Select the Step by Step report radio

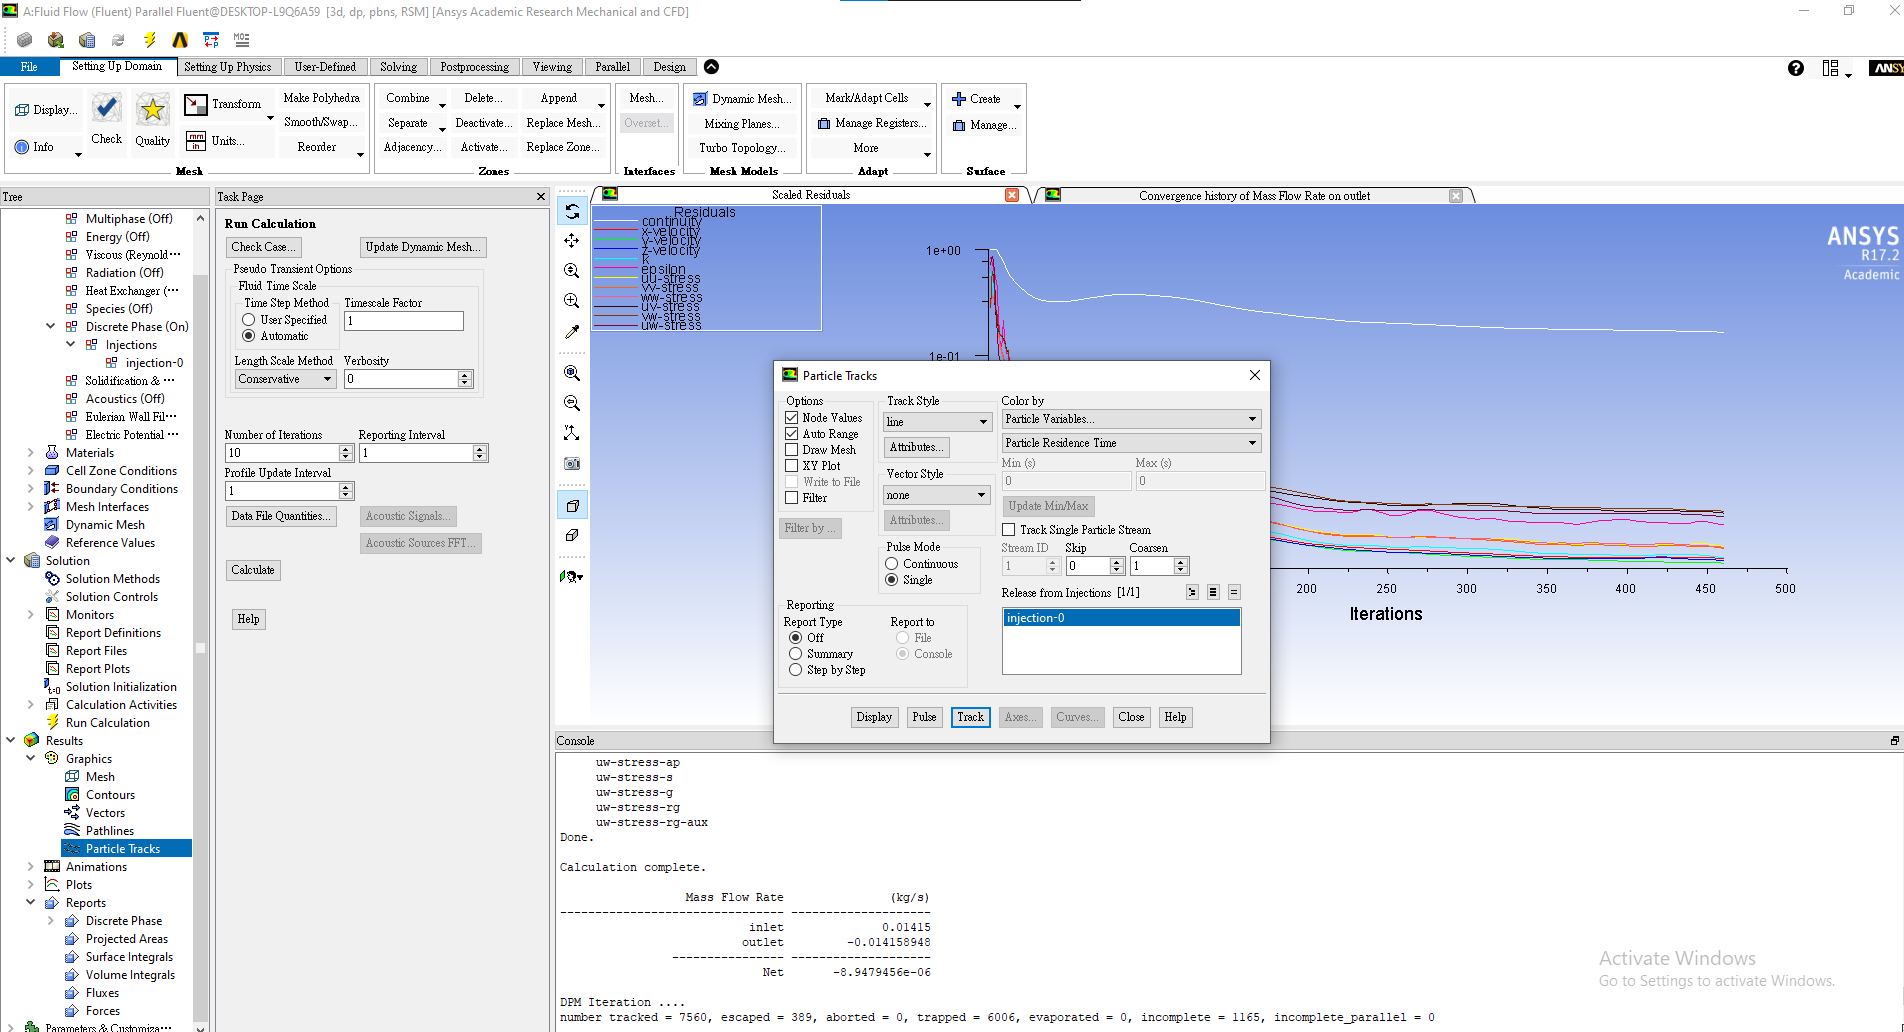point(796,670)
